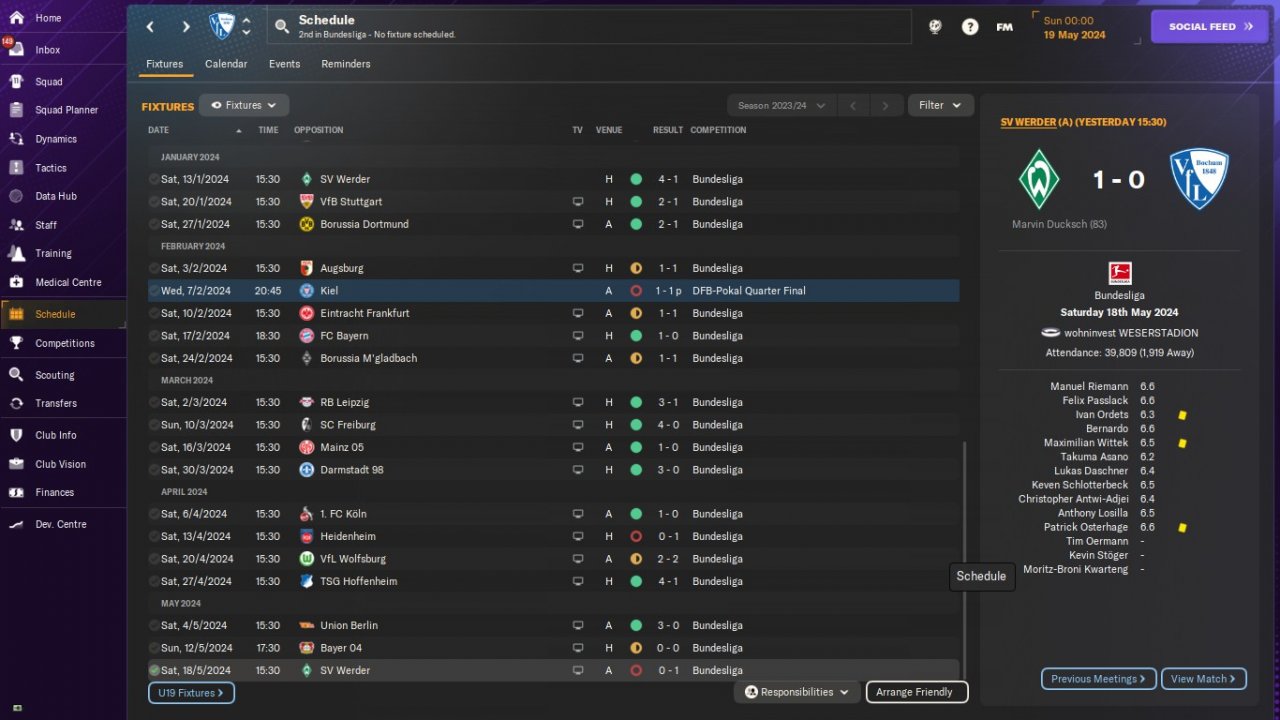Switch to the Fixtures tab

coord(165,64)
